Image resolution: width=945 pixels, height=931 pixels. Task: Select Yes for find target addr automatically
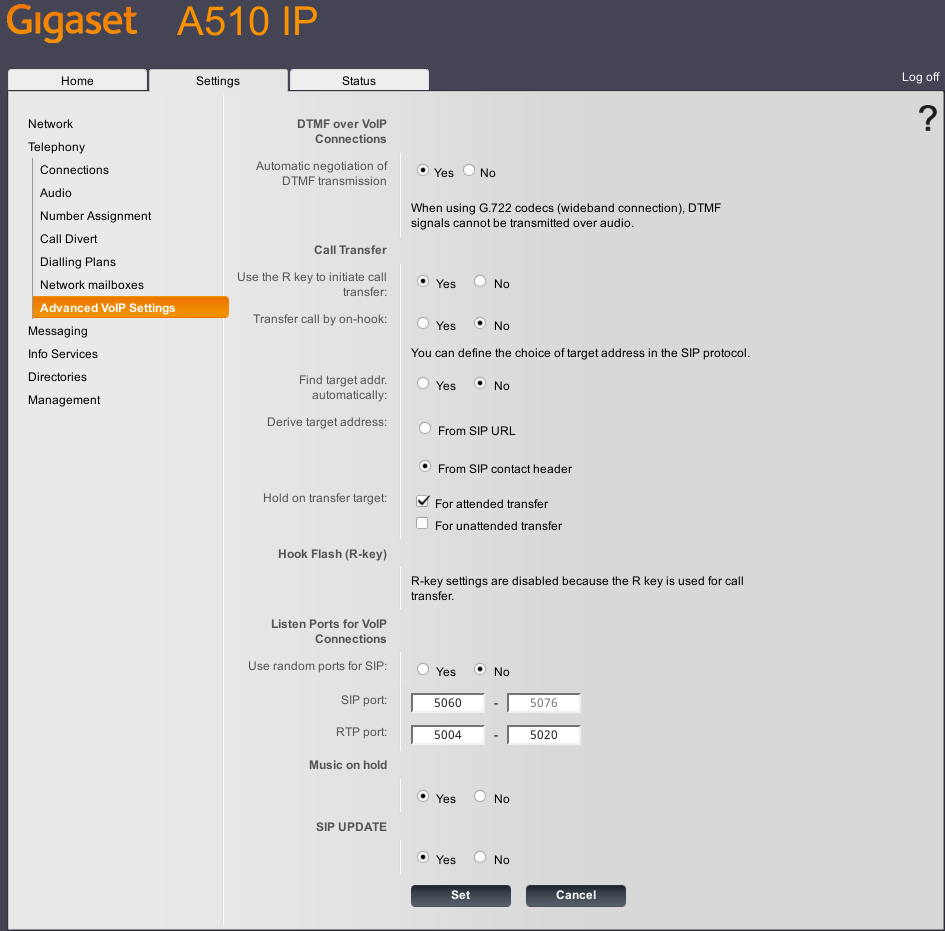pyautogui.click(x=423, y=383)
